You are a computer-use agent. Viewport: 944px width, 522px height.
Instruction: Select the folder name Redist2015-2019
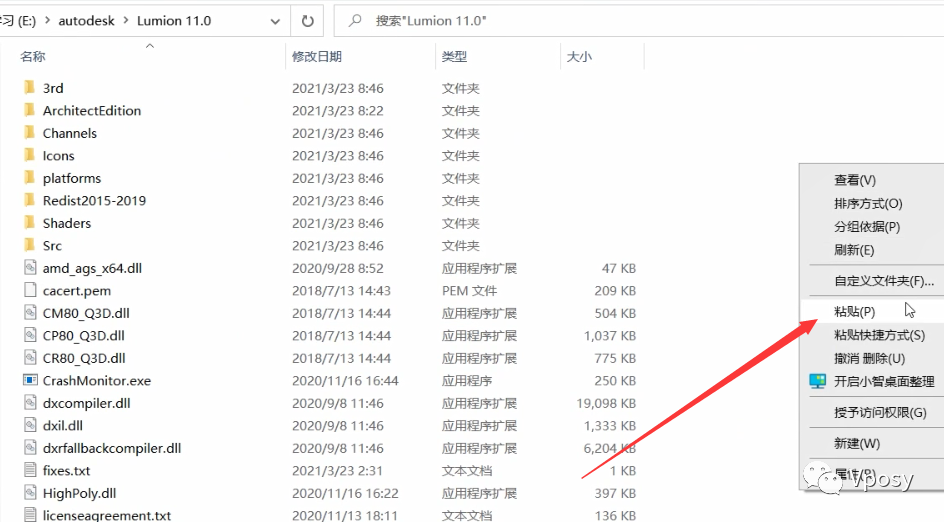pyautogui.click(x=95, y=200)
